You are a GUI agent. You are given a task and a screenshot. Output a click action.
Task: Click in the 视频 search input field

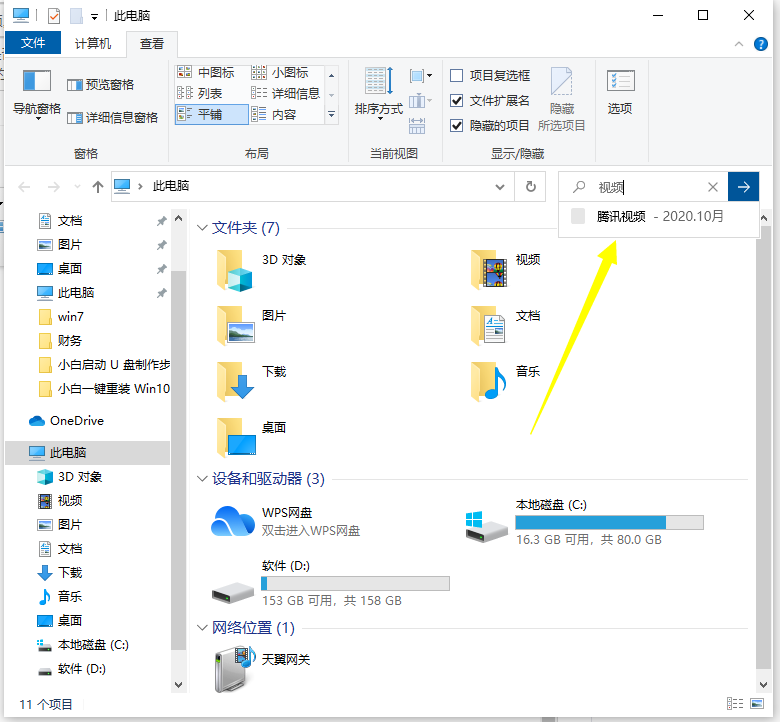tap(650, 187)
